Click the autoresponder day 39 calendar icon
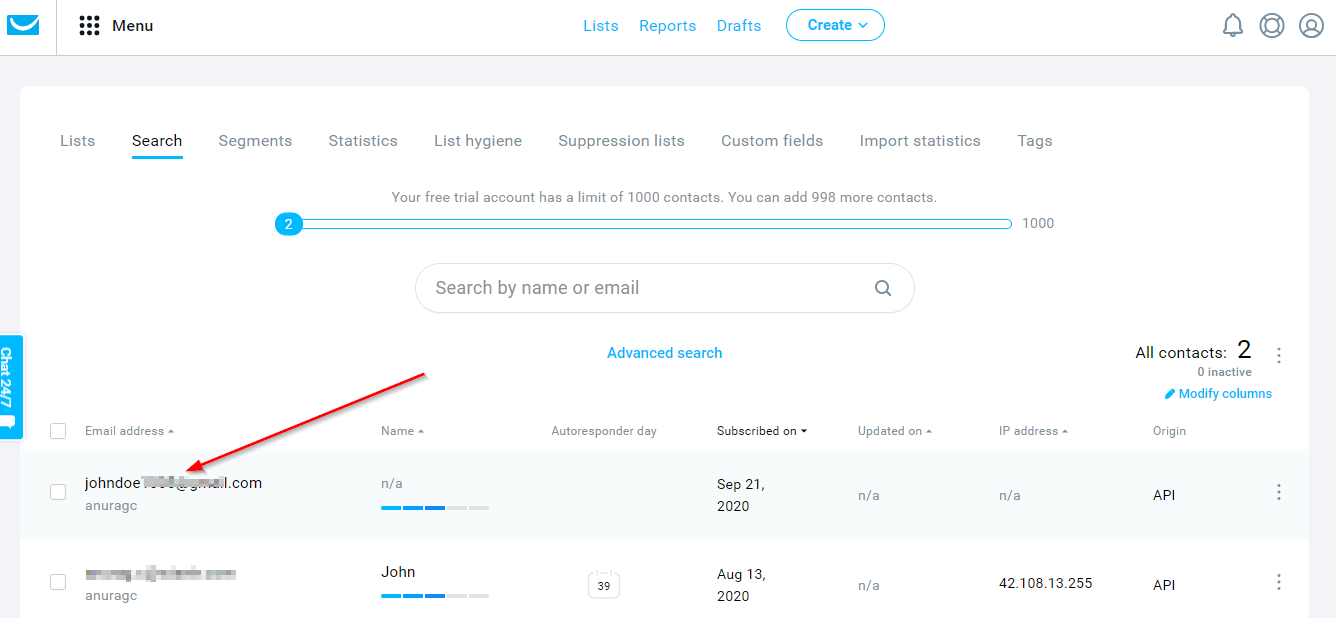Image resolution: width=1336 pixels, height=618 pixels. tap(603, 584)
